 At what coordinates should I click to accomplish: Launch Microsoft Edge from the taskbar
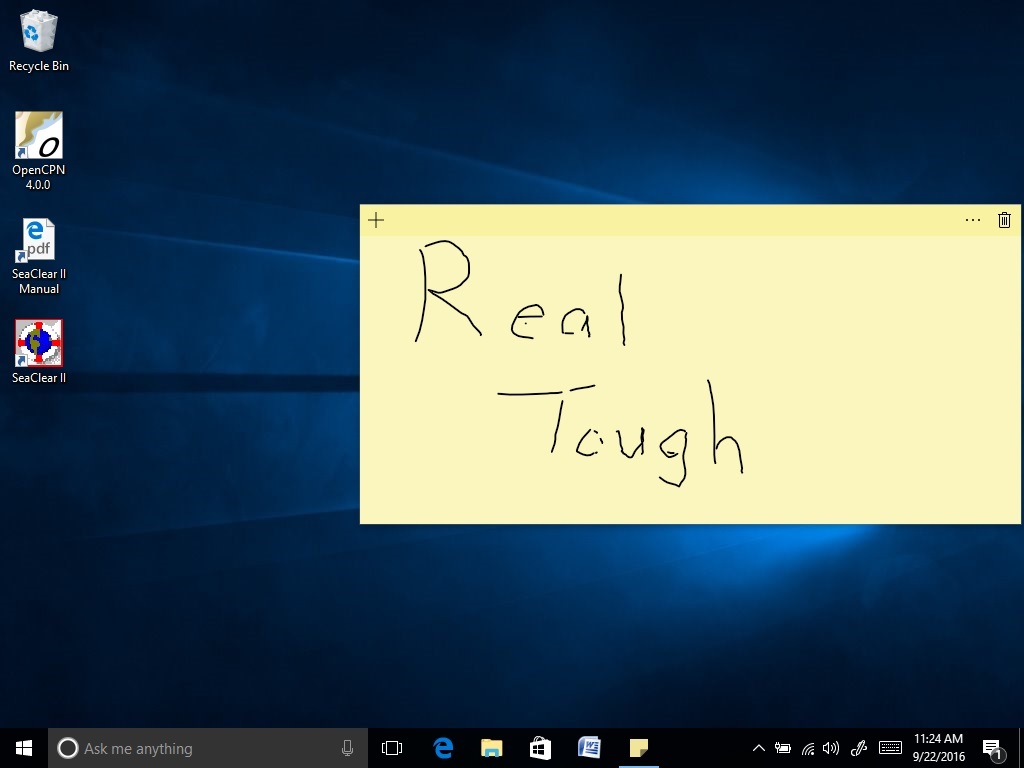click(x=443, y=748)
